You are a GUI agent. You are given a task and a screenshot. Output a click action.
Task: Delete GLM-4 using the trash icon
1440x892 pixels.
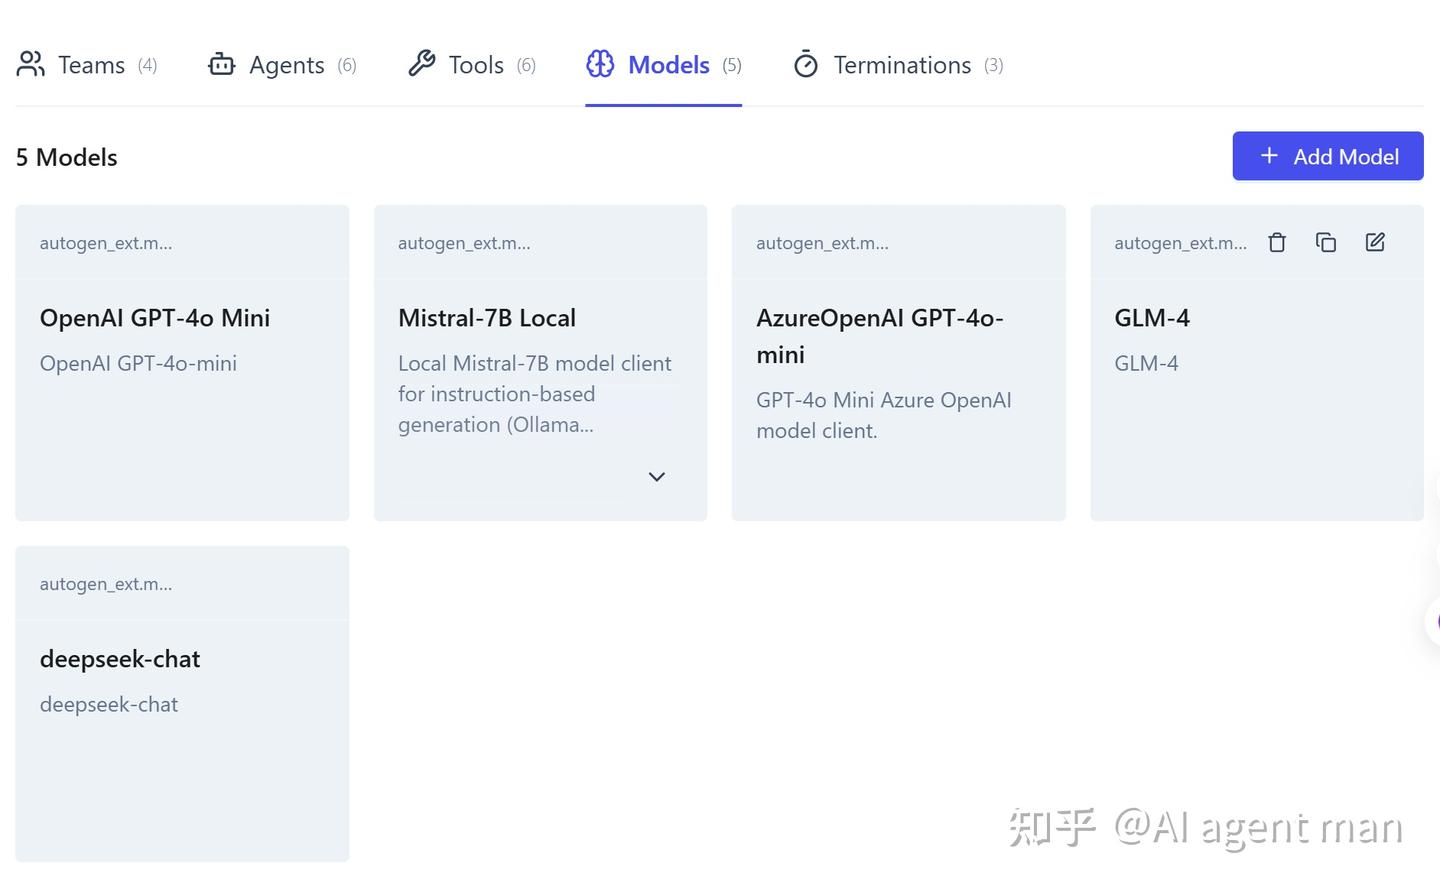(x=1276, y=242)
